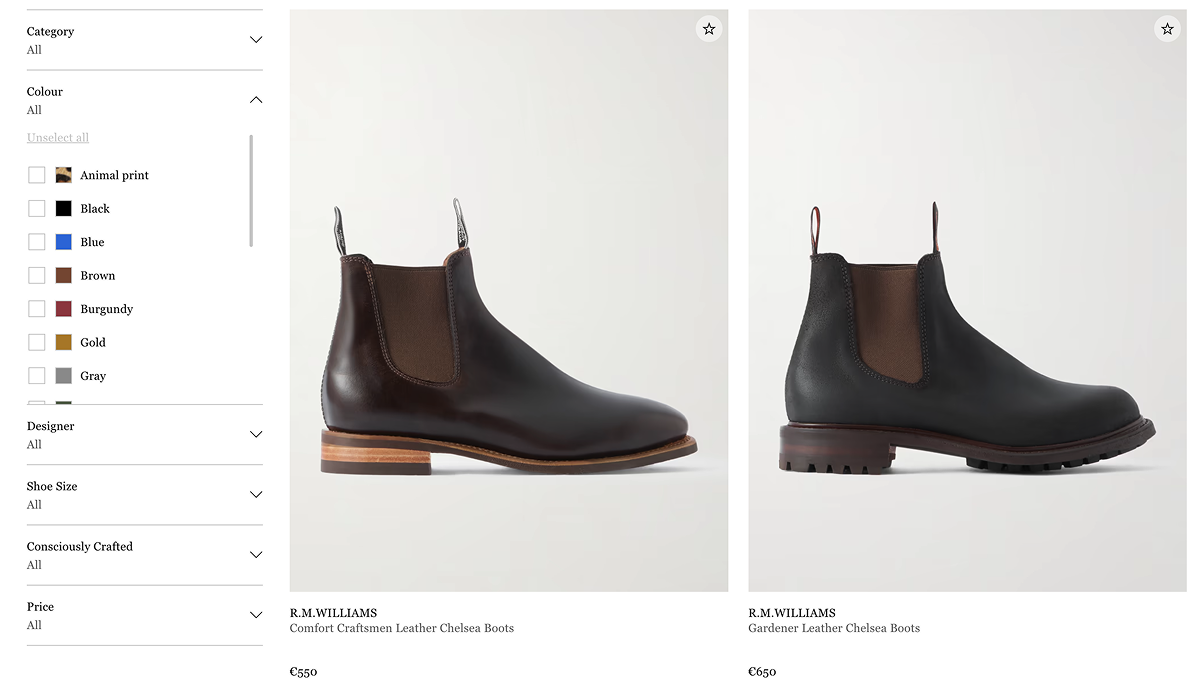Check the Black colour filter checkbox
This screenshot has height=690, width=1200.
(x=37, y=208)
